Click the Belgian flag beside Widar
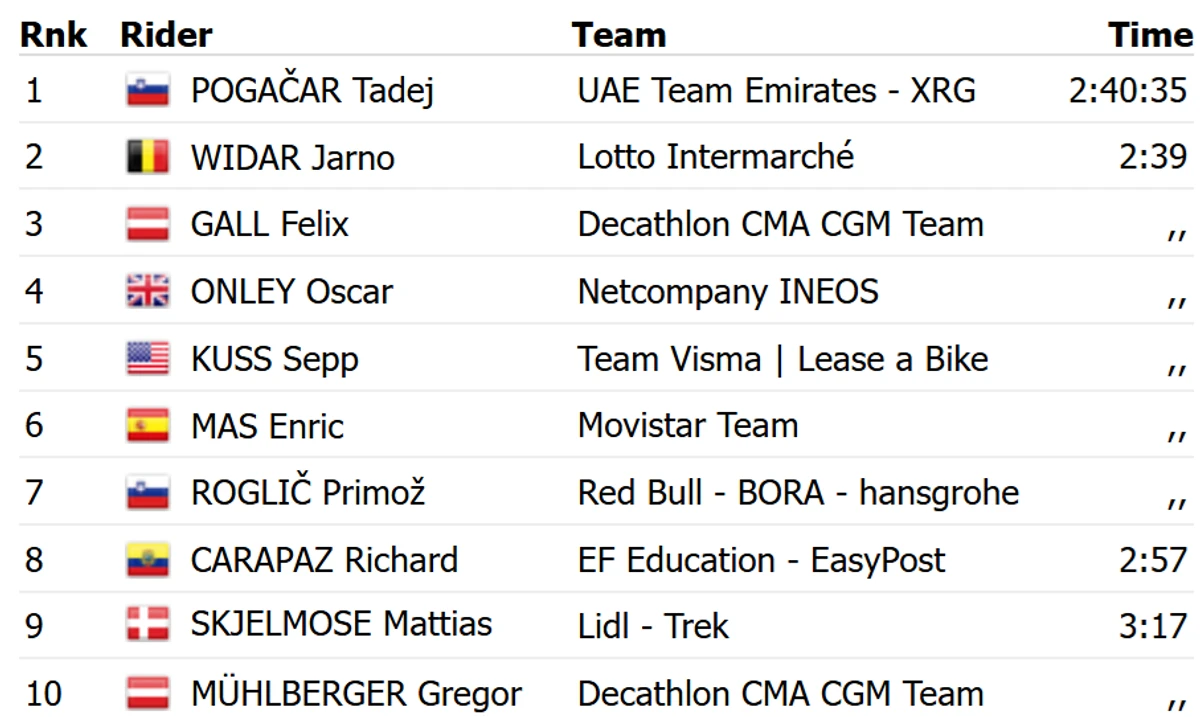Image resolution: width=1200 pixels, height=717 pixels. click(148, 157)
